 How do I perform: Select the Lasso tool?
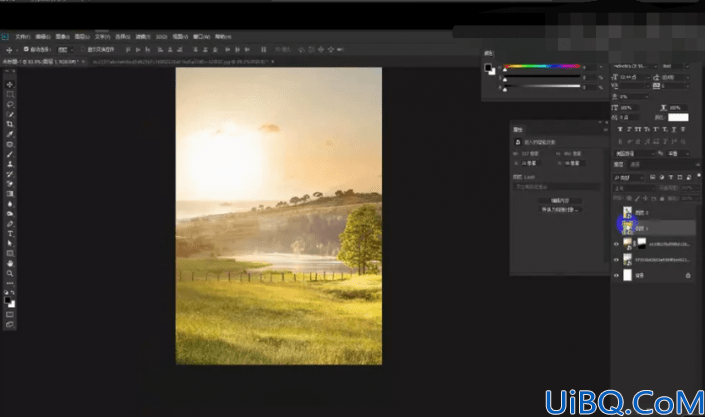(10, 104)
